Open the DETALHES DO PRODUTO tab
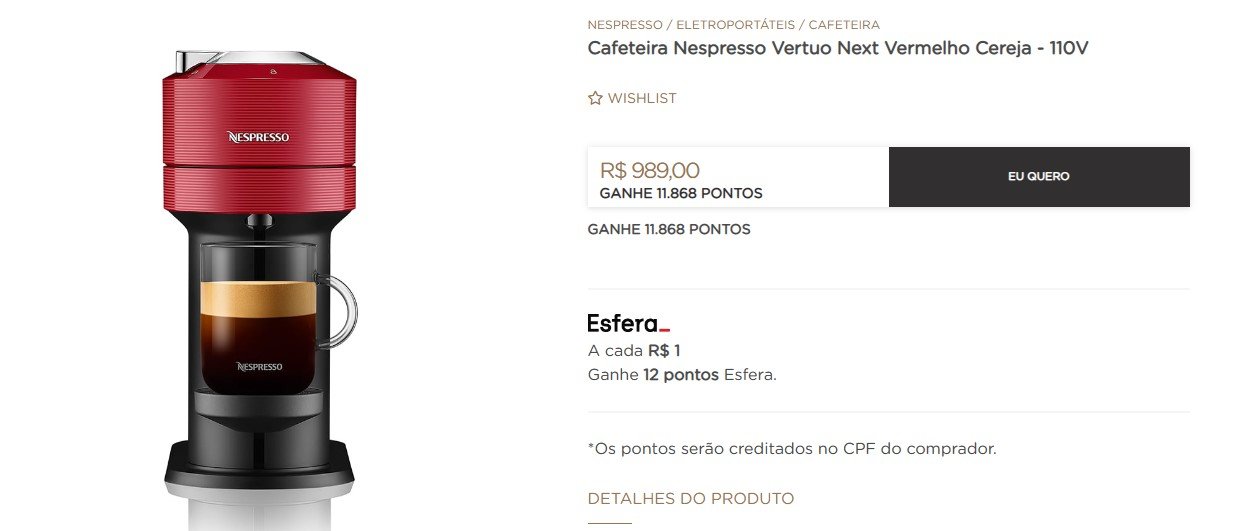This screenshot has width=1248, height=531. [x=691, y=498]
